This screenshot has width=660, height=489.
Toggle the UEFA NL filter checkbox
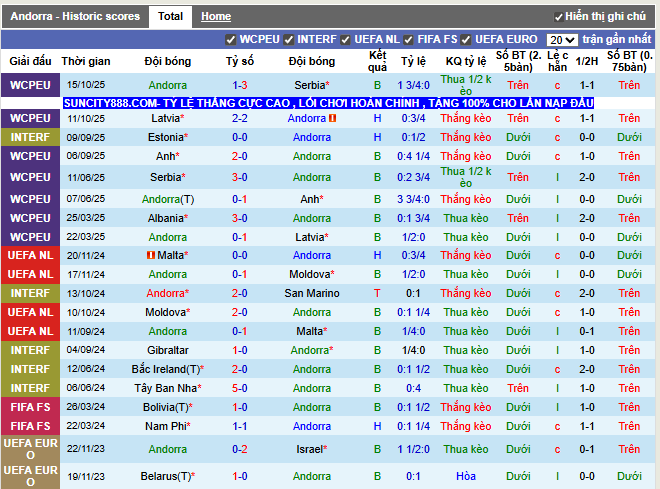(x=346, y=40)
